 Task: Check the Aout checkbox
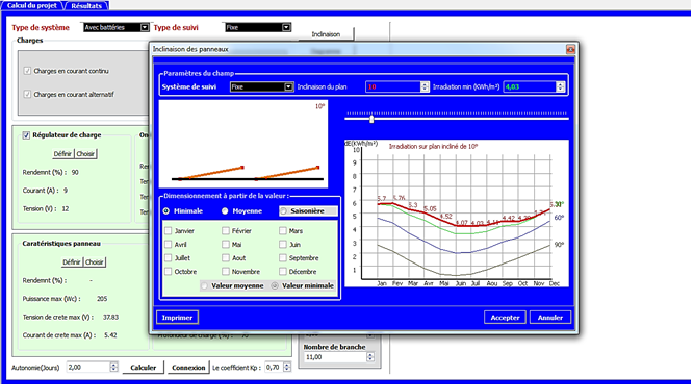pos(226,257)
